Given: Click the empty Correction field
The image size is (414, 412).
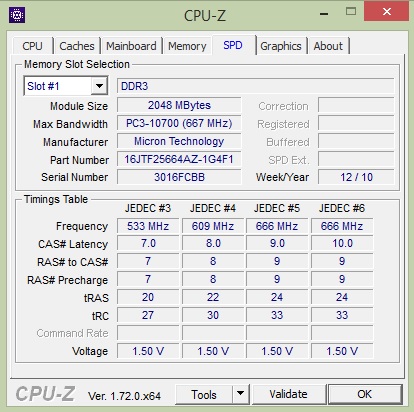Looking at the screenshot, I should 356,105.
